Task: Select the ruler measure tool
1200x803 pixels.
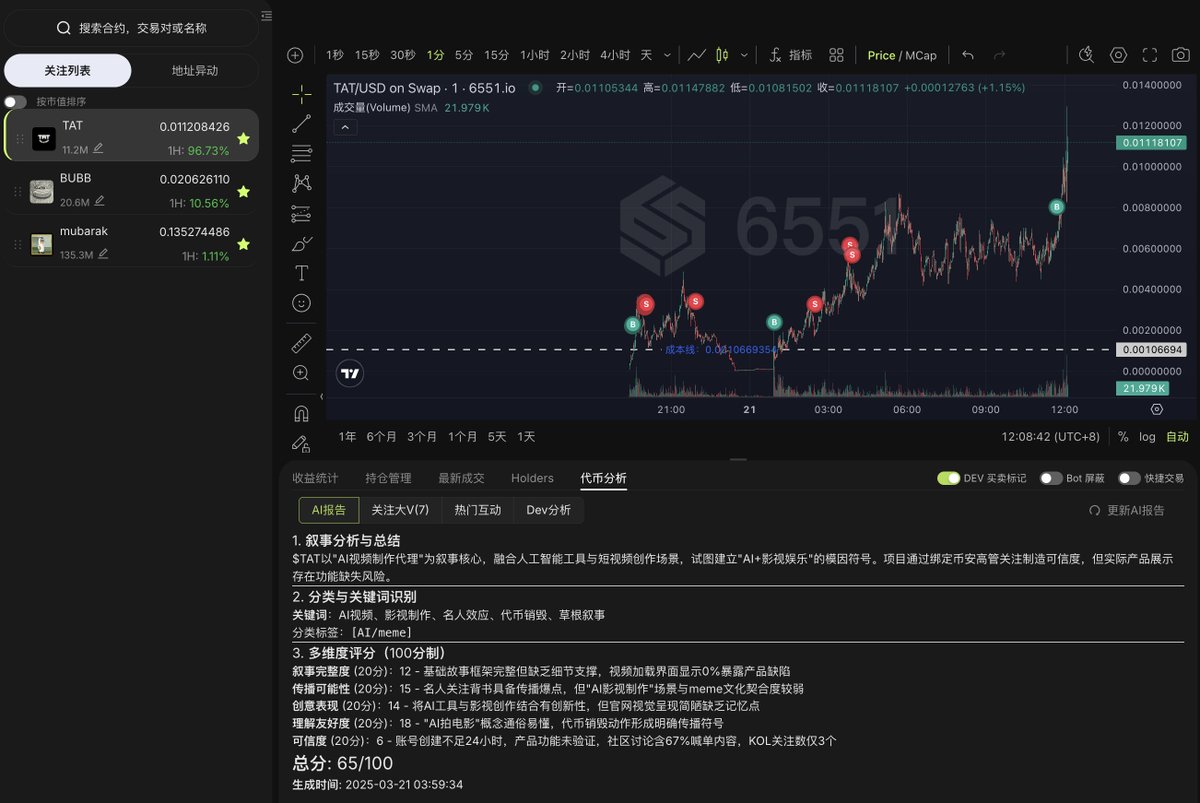Action: pos(301,343)
